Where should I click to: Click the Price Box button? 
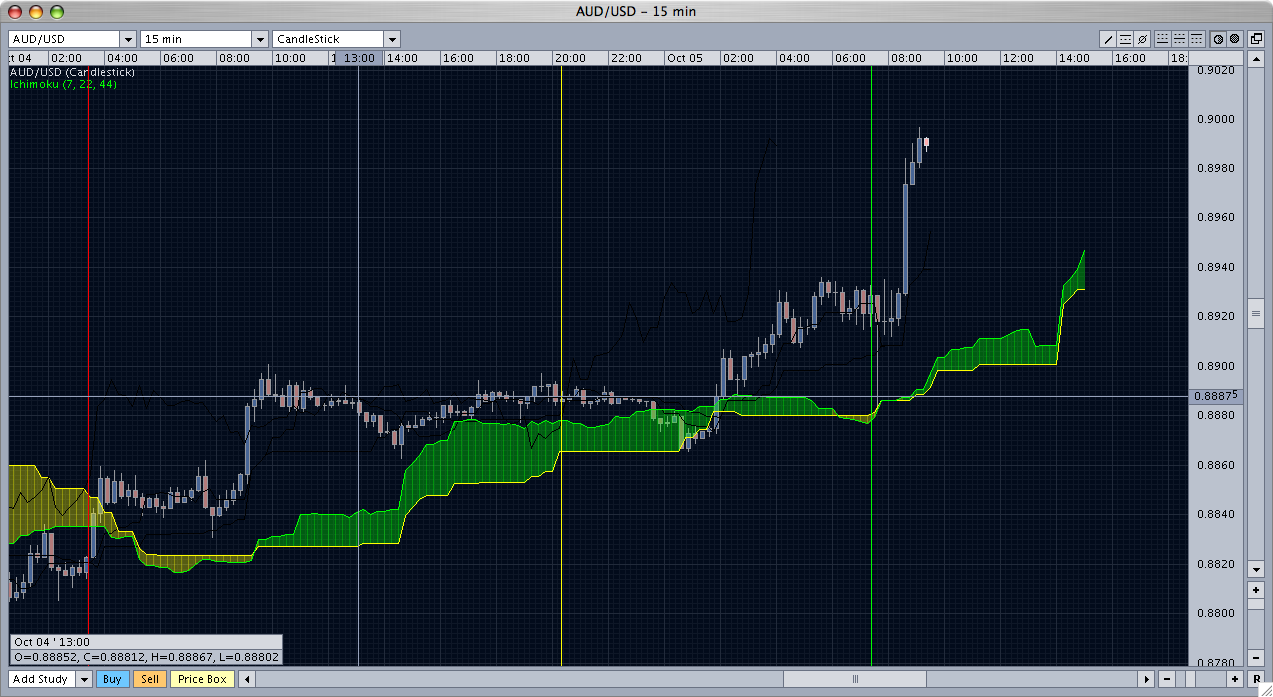[202, 679]
